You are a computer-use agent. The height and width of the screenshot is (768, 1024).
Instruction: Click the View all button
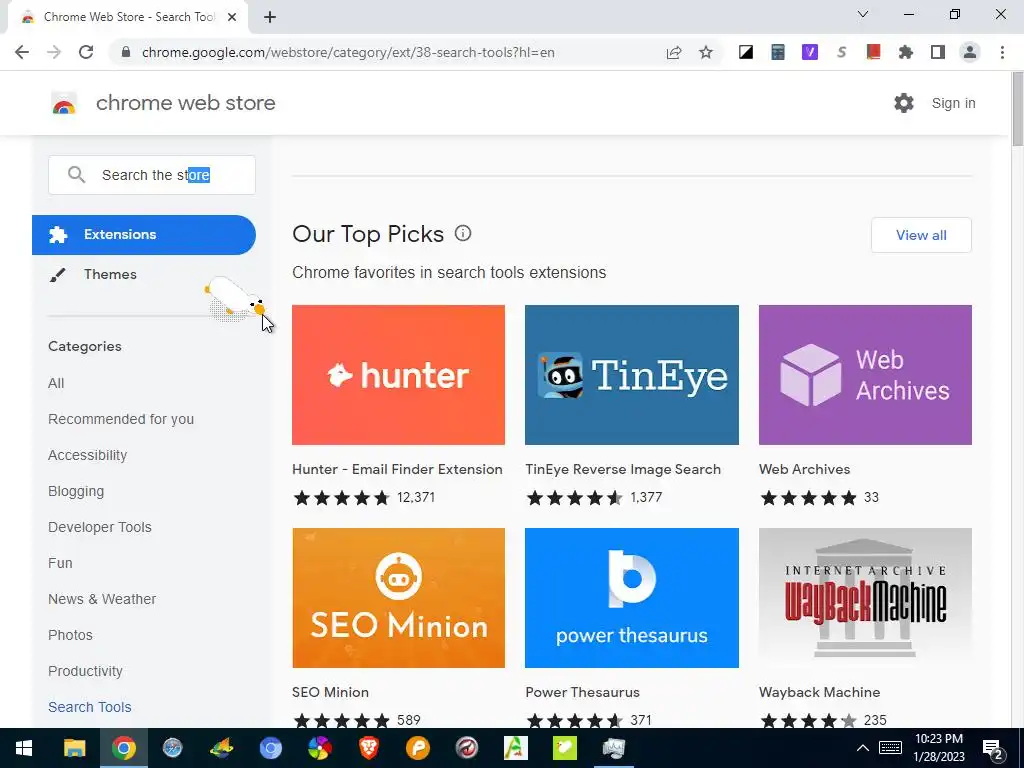pos(921,235)
